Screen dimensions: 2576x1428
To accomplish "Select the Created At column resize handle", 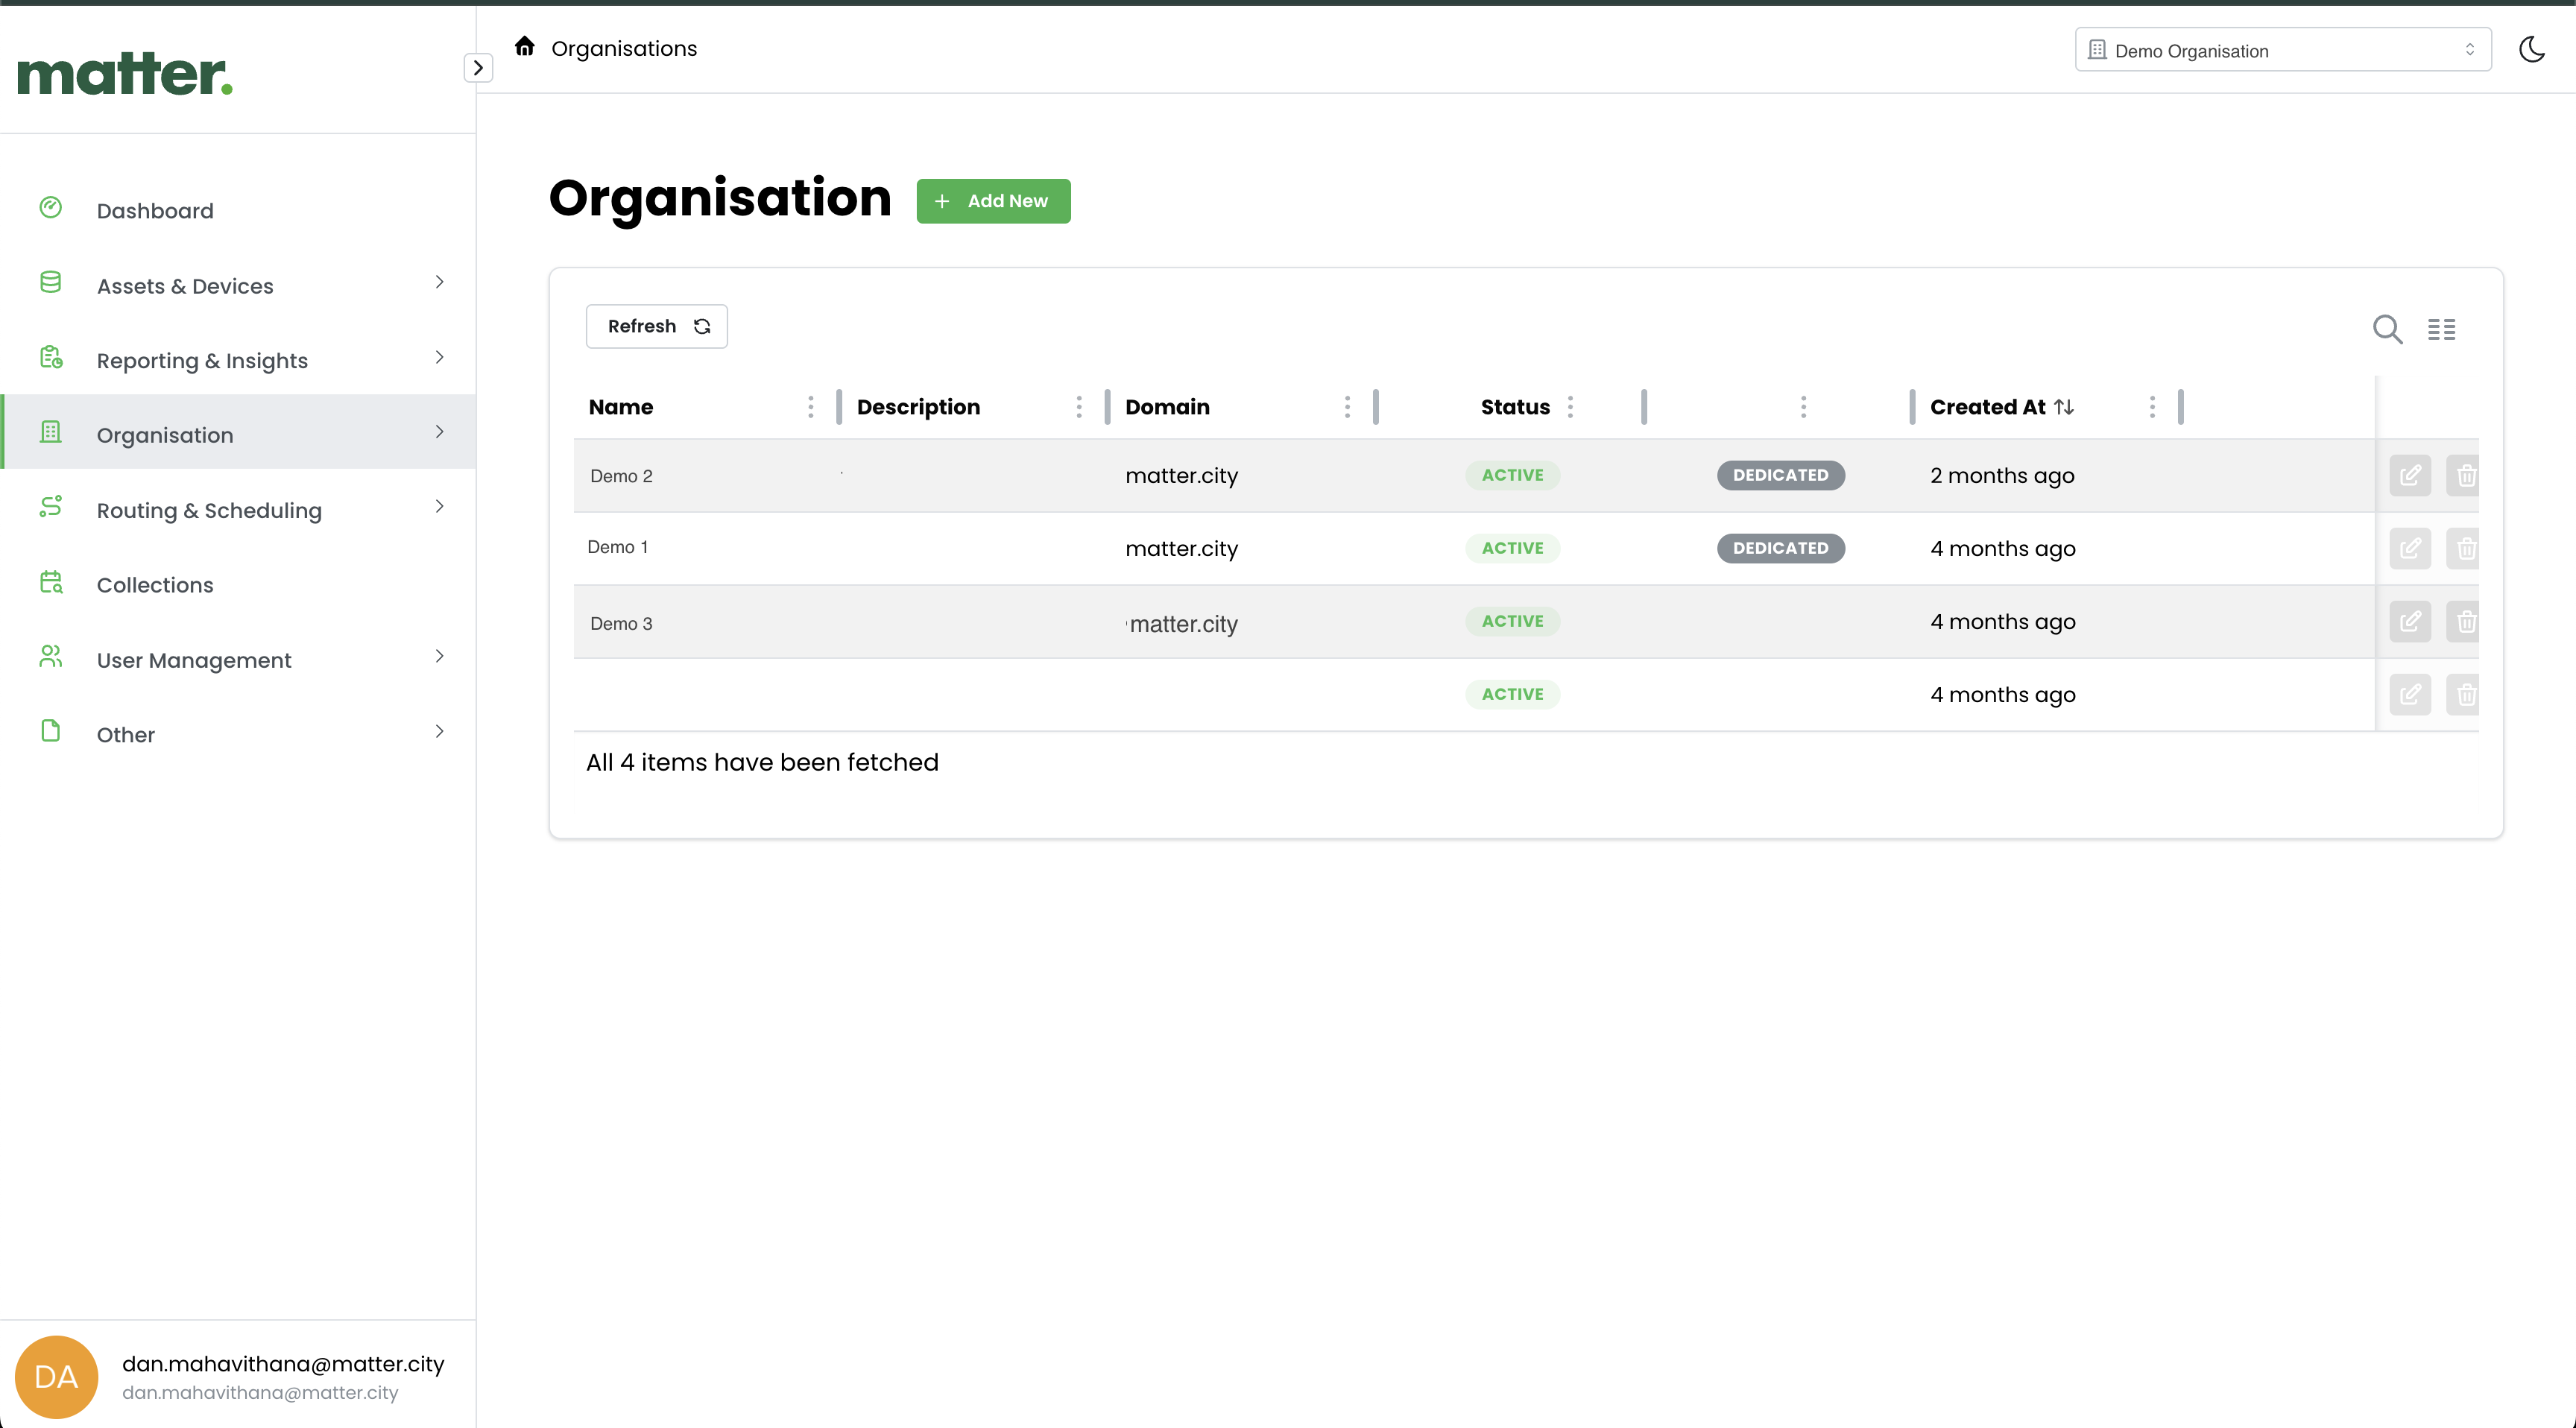I will point(2180,407).
